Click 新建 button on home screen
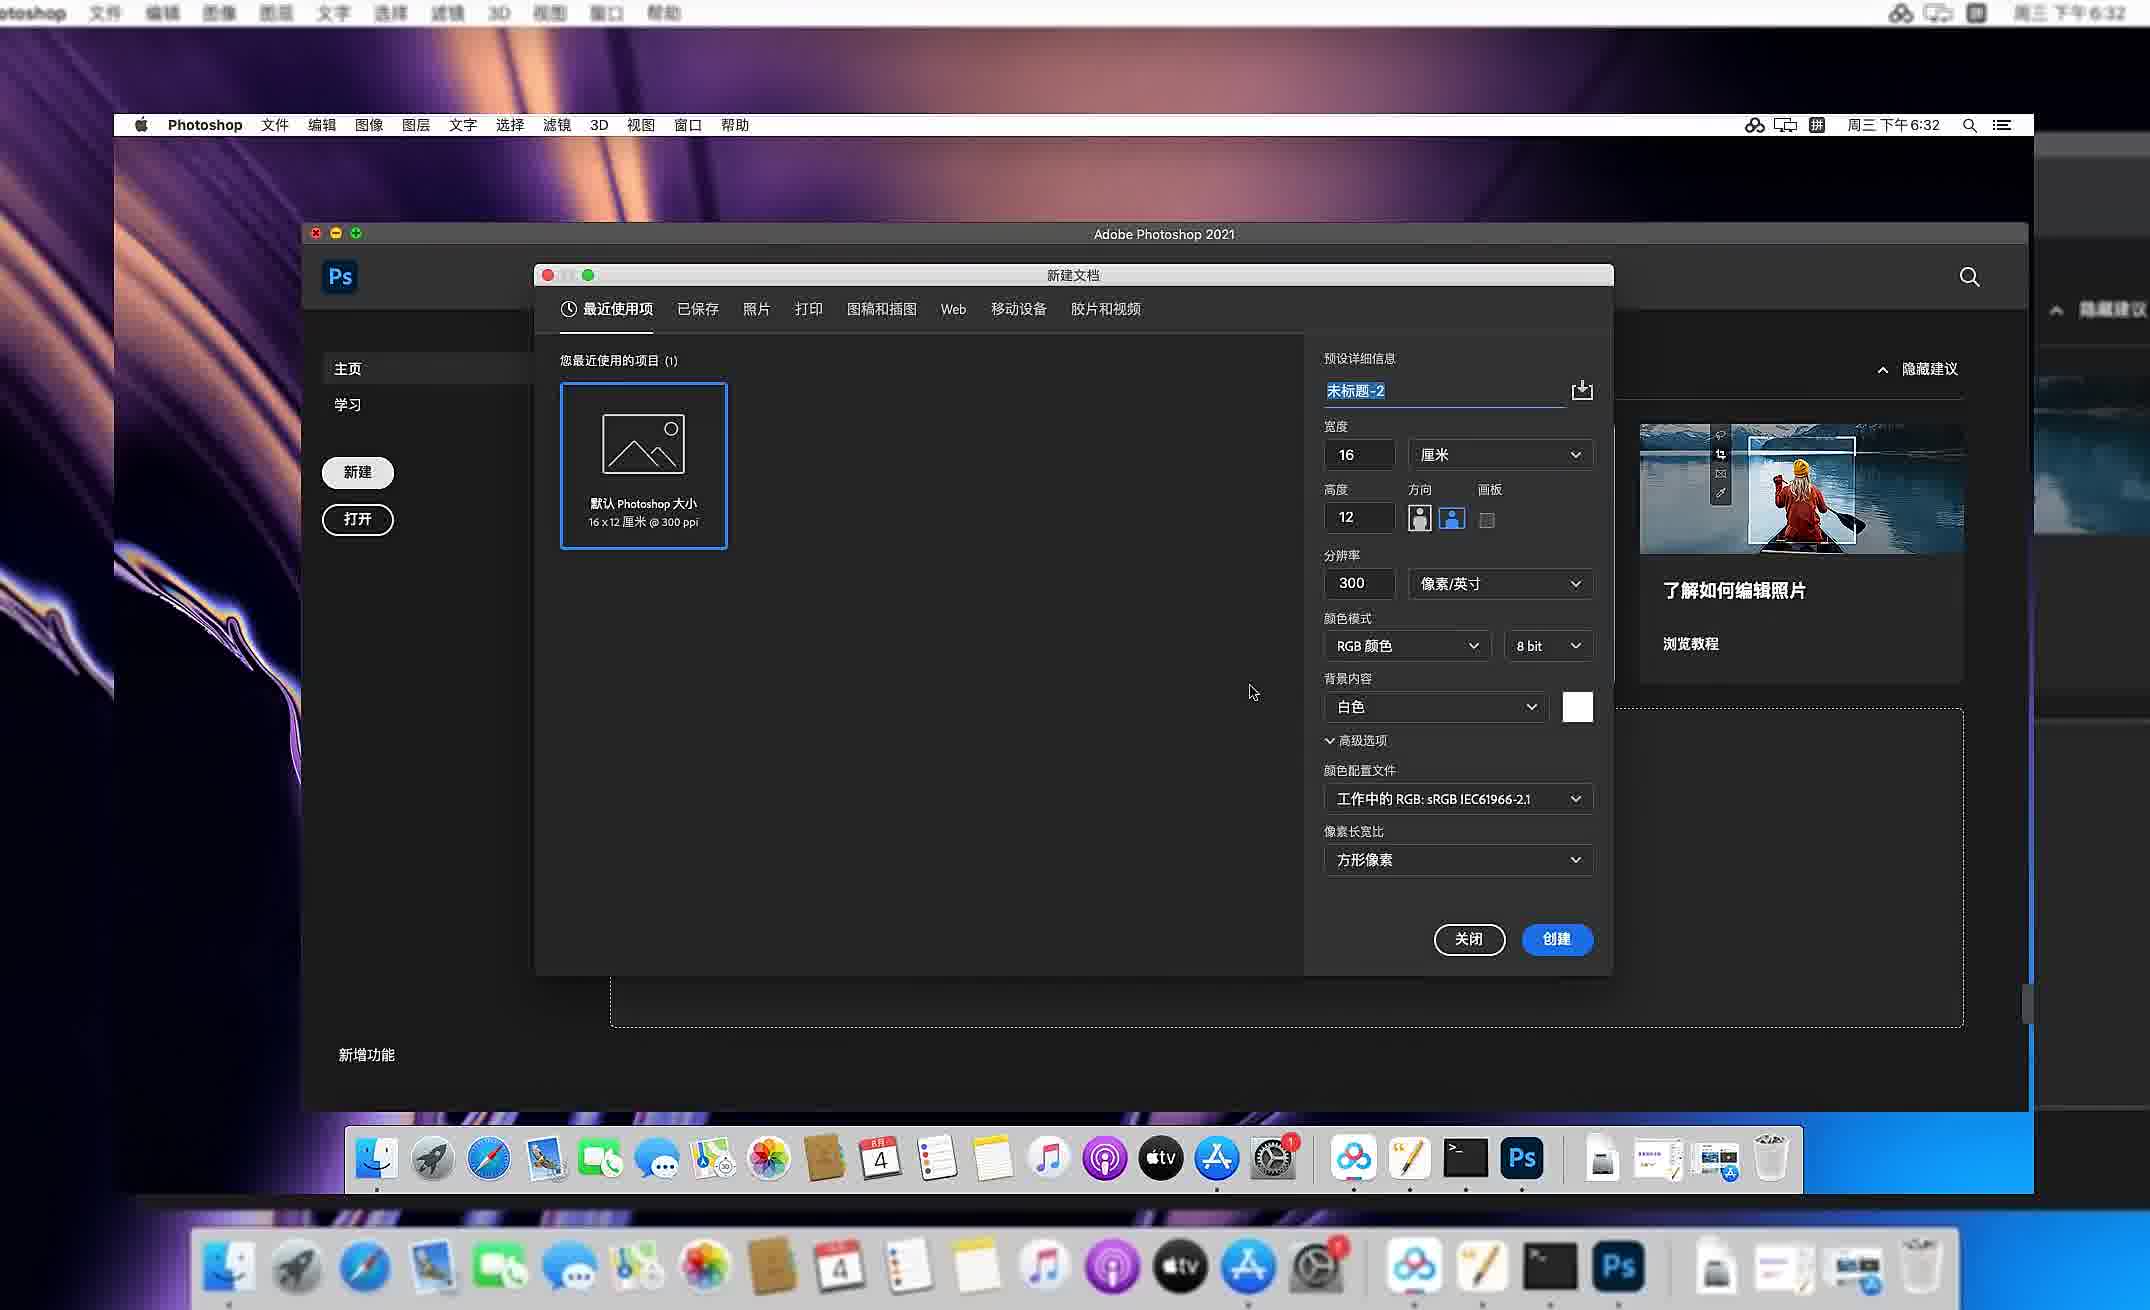This screenshot has height=1310, width=2150. click(x=358, y=472)
